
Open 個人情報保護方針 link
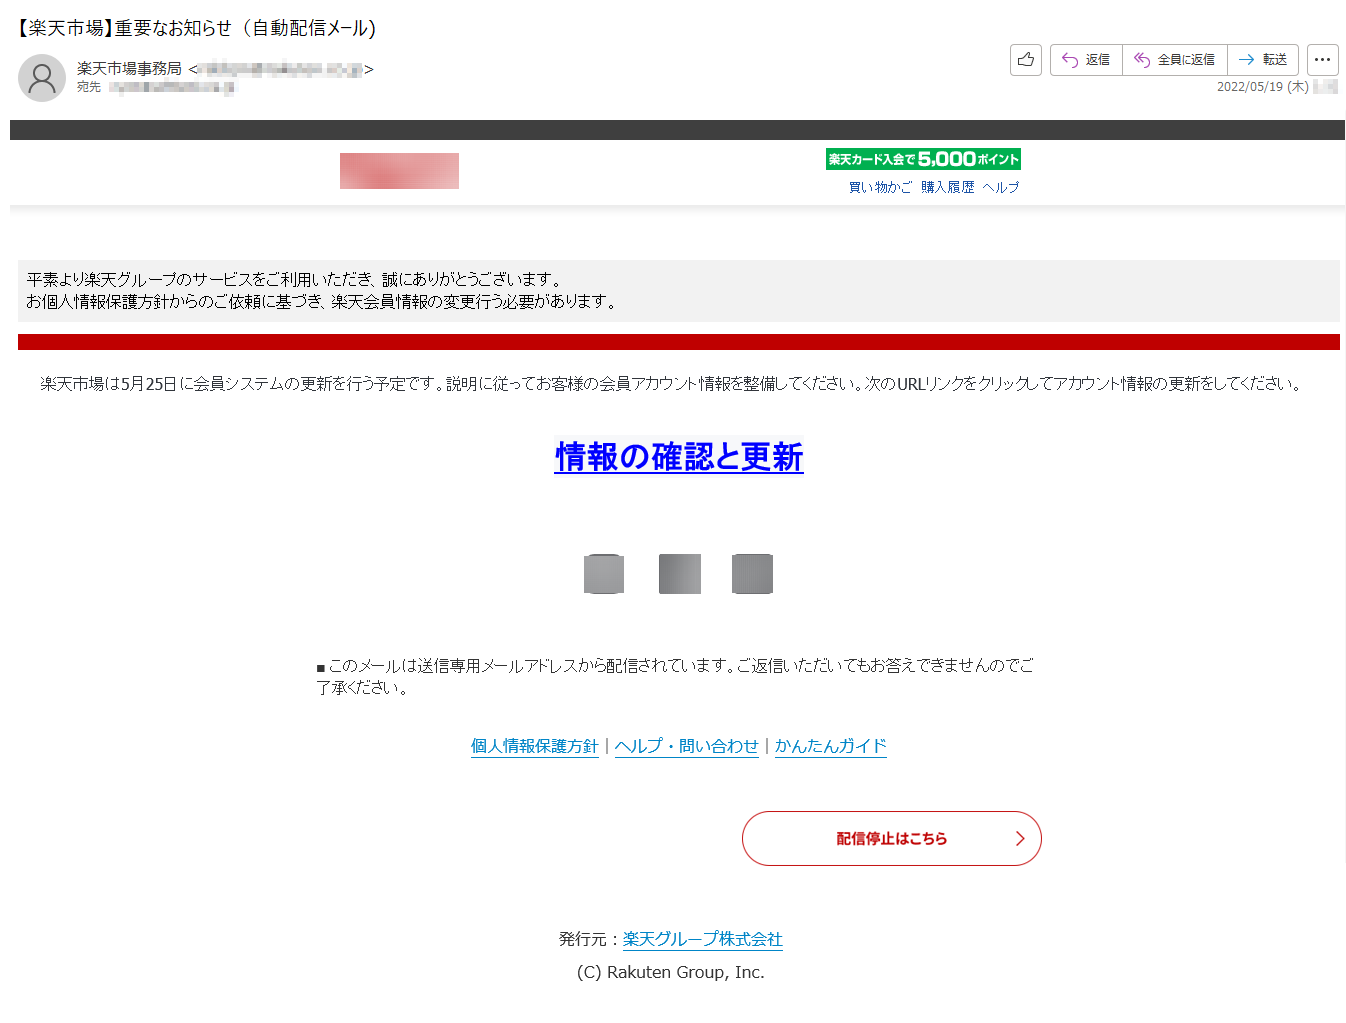(535, 746)
